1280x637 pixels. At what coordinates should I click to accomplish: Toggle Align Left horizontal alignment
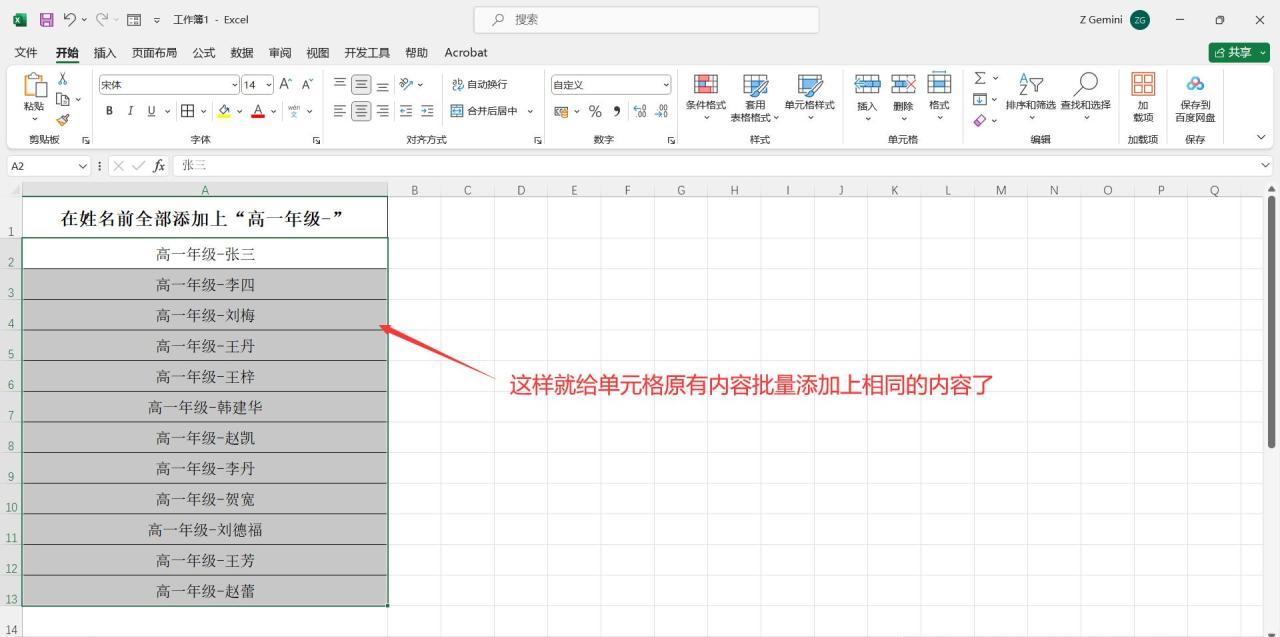pos(340,111)
